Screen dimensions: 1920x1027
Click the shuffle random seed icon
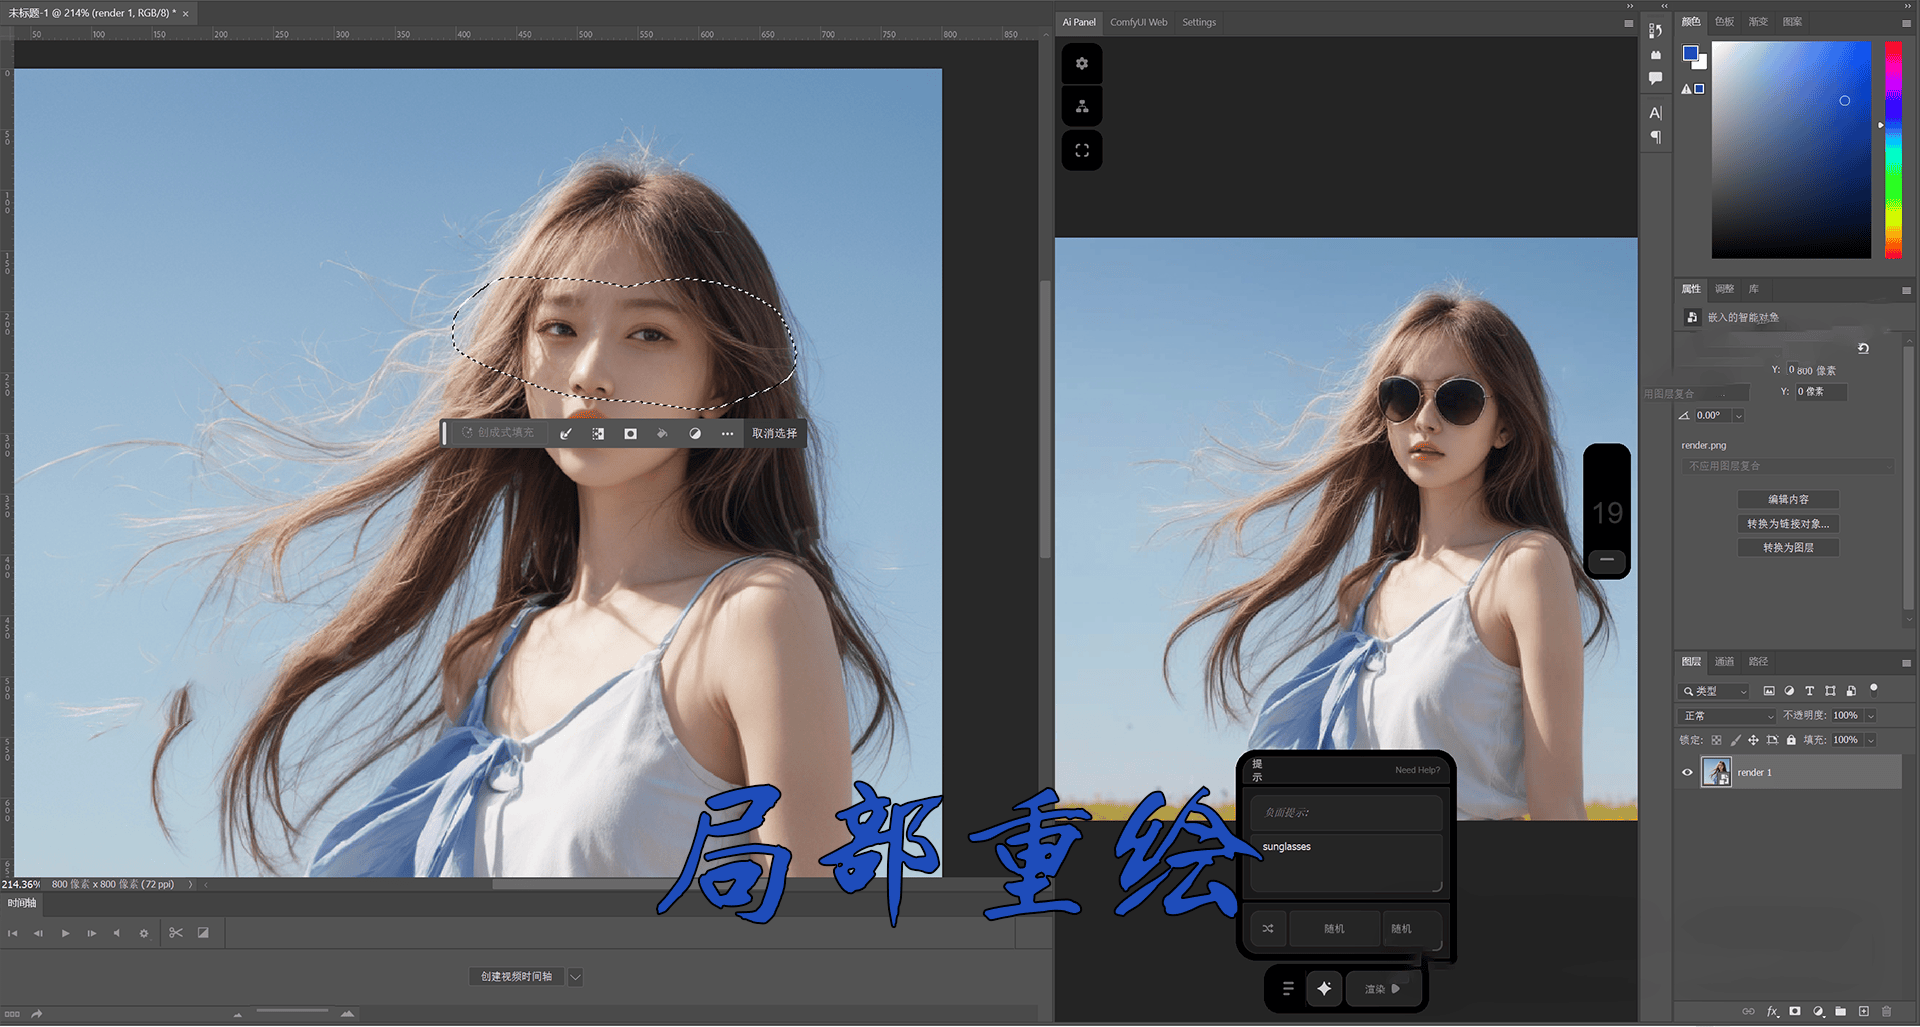[1268, 928]
